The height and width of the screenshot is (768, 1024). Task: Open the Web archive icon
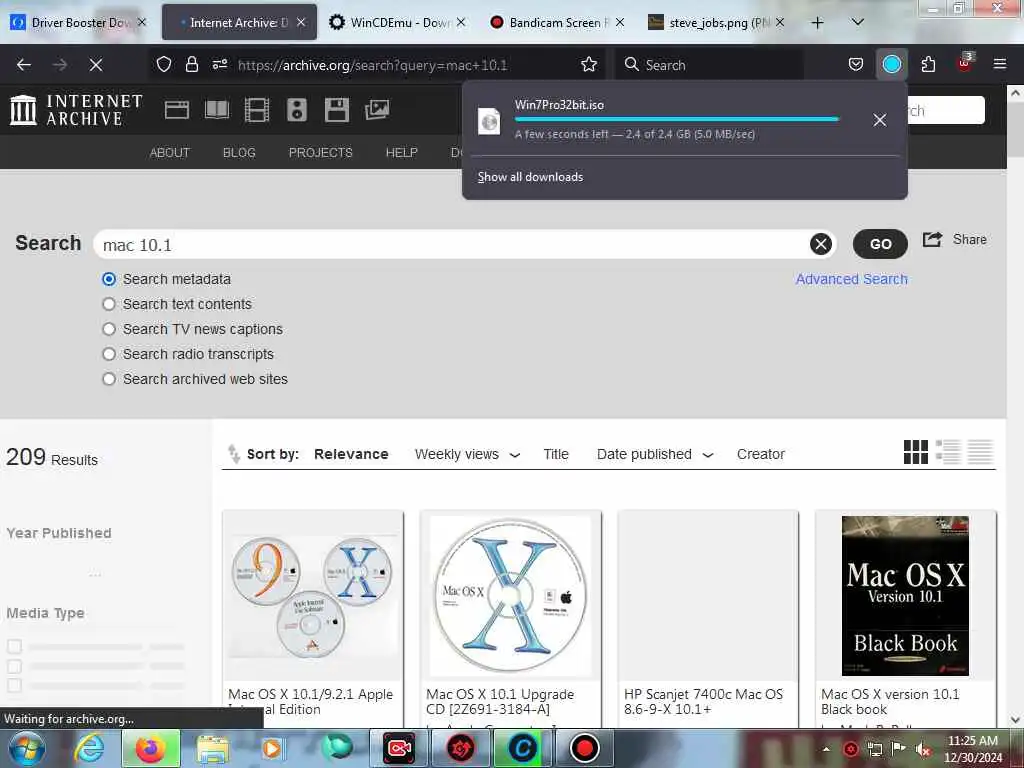click(x=177, y=110)
